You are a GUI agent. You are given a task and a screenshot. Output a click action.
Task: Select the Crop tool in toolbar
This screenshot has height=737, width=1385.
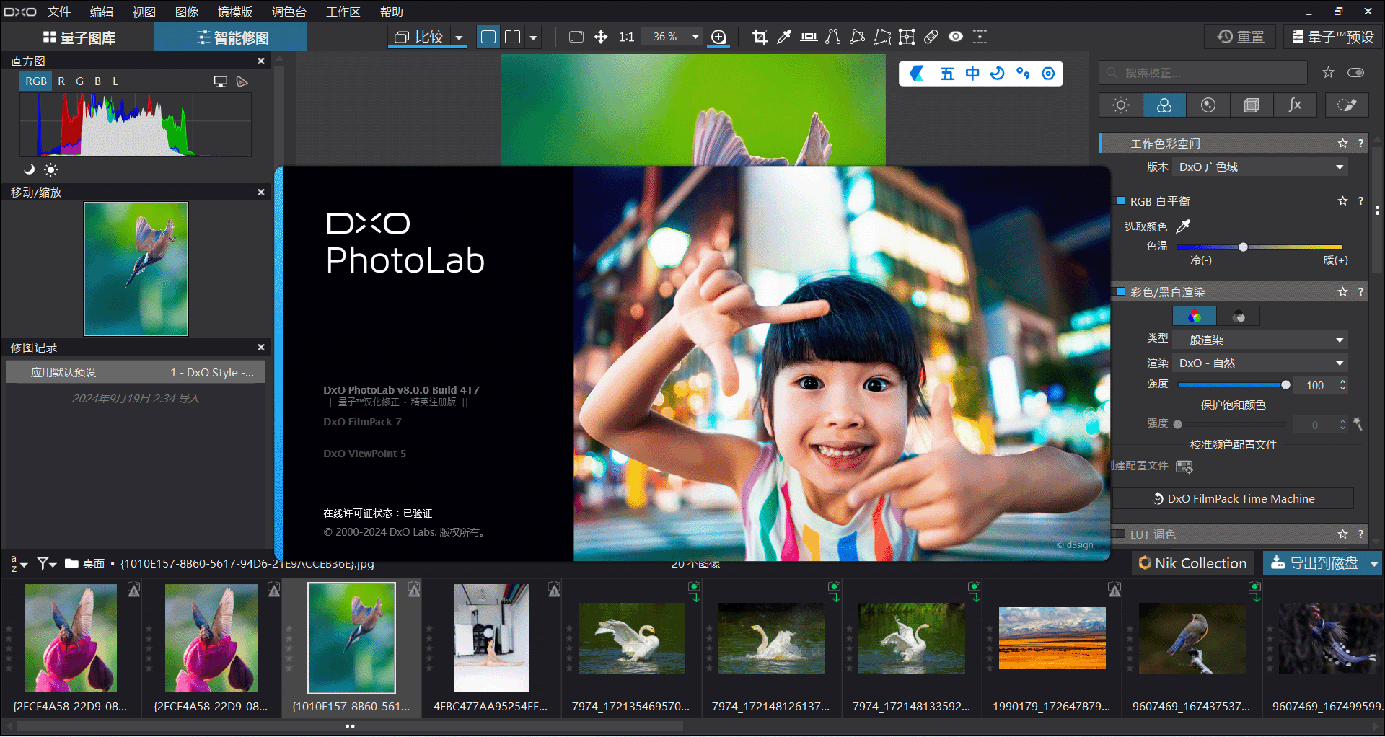pos(759,37)
